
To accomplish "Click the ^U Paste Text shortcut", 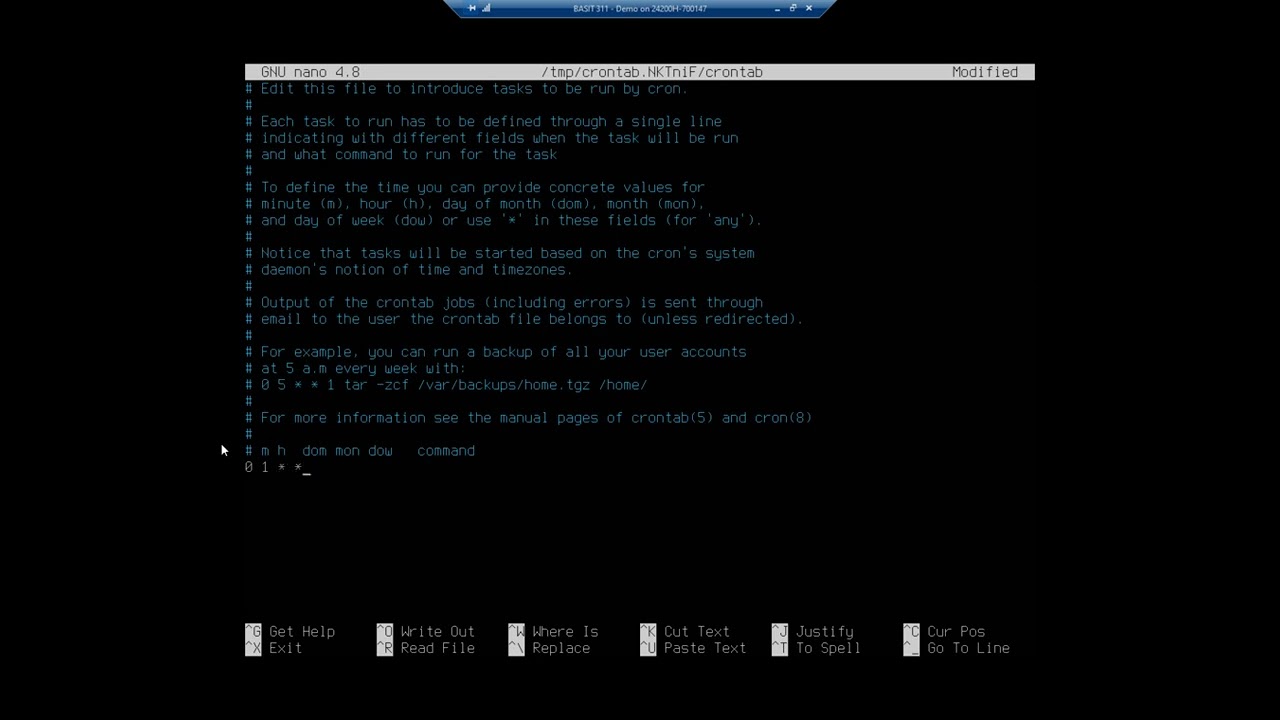I will 693,648.
